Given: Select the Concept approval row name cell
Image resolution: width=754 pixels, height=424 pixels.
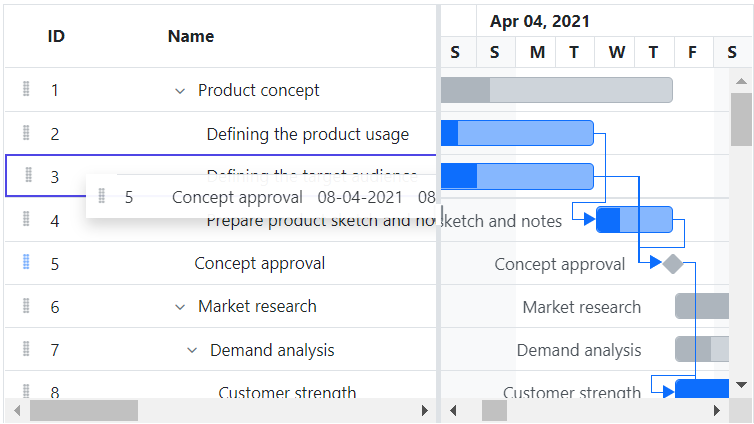Looking at the screenshot, I should (x=260, y=264).
